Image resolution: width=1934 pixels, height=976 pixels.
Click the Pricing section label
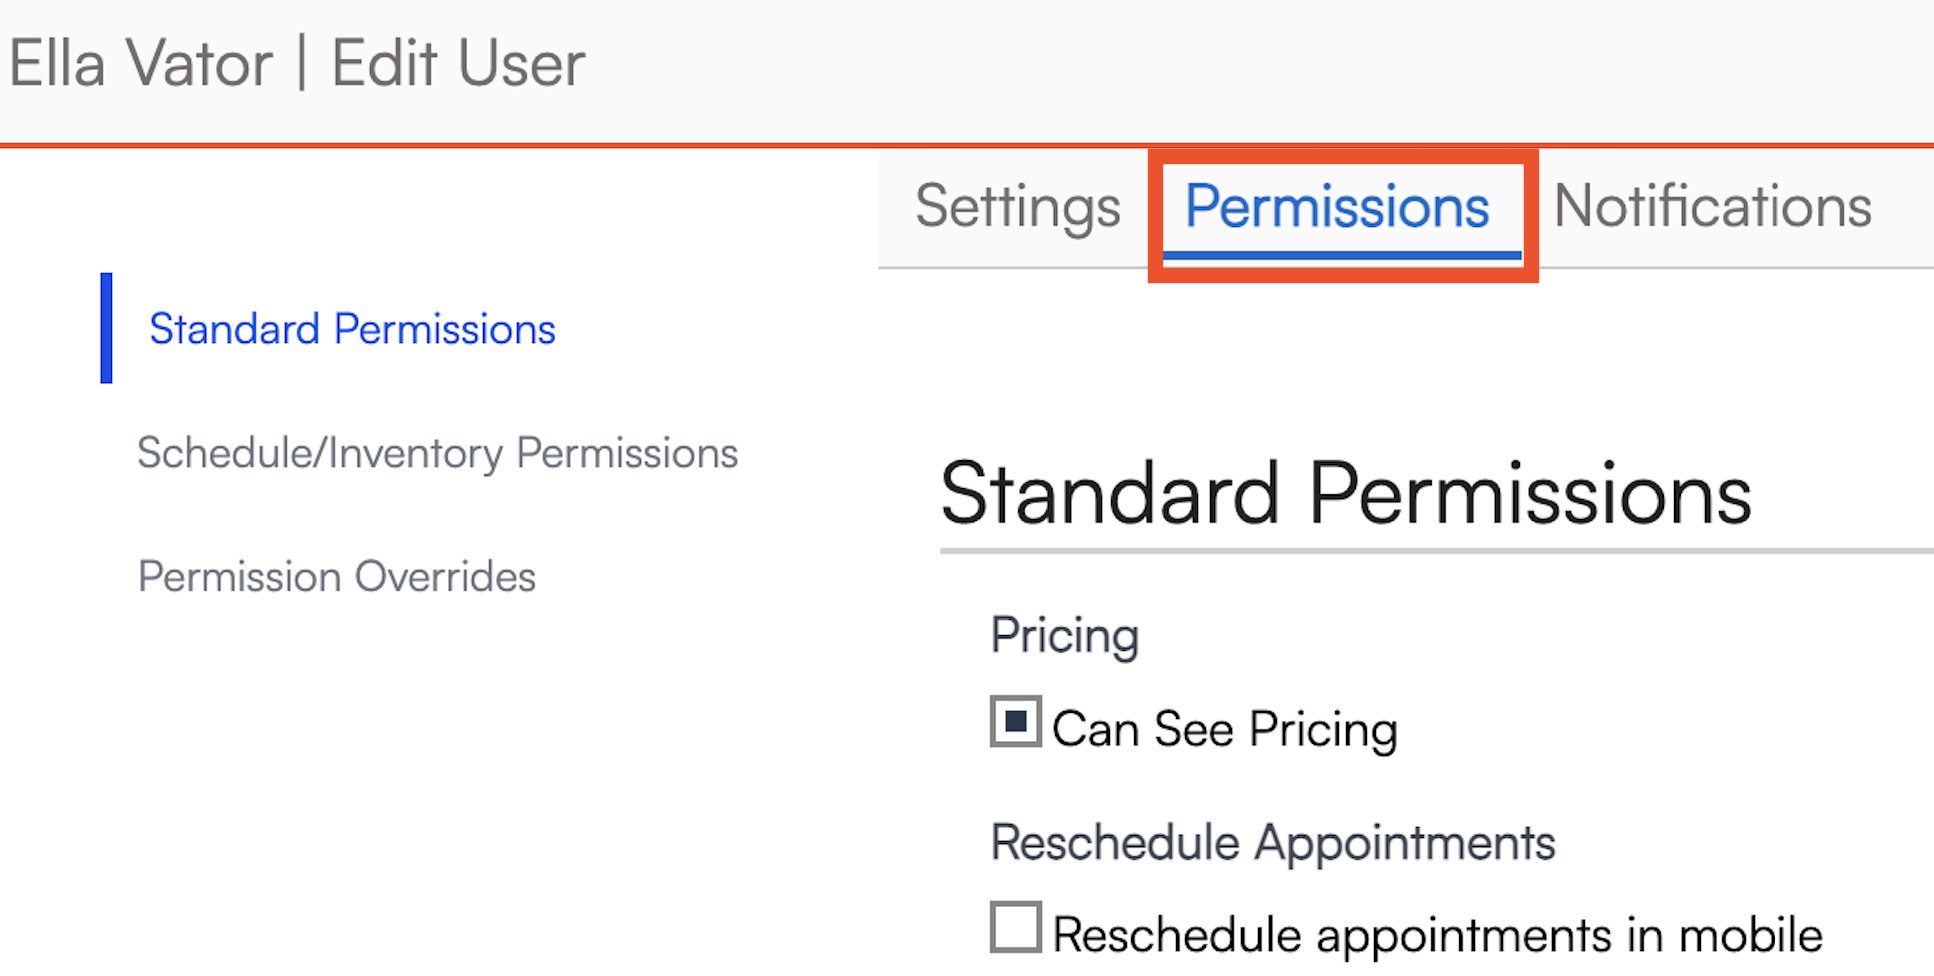1064,635
